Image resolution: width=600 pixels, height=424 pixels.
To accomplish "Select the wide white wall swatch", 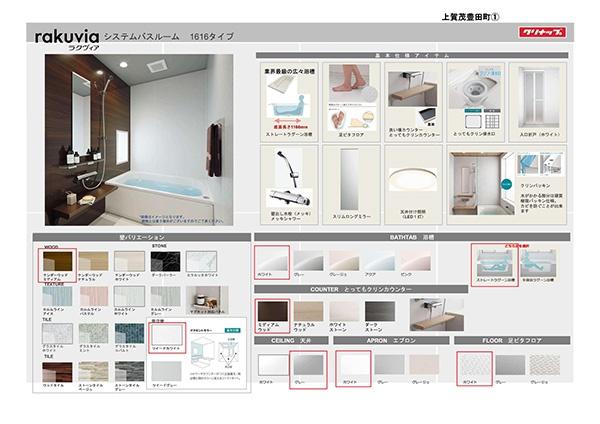I will tap(167, 335).
